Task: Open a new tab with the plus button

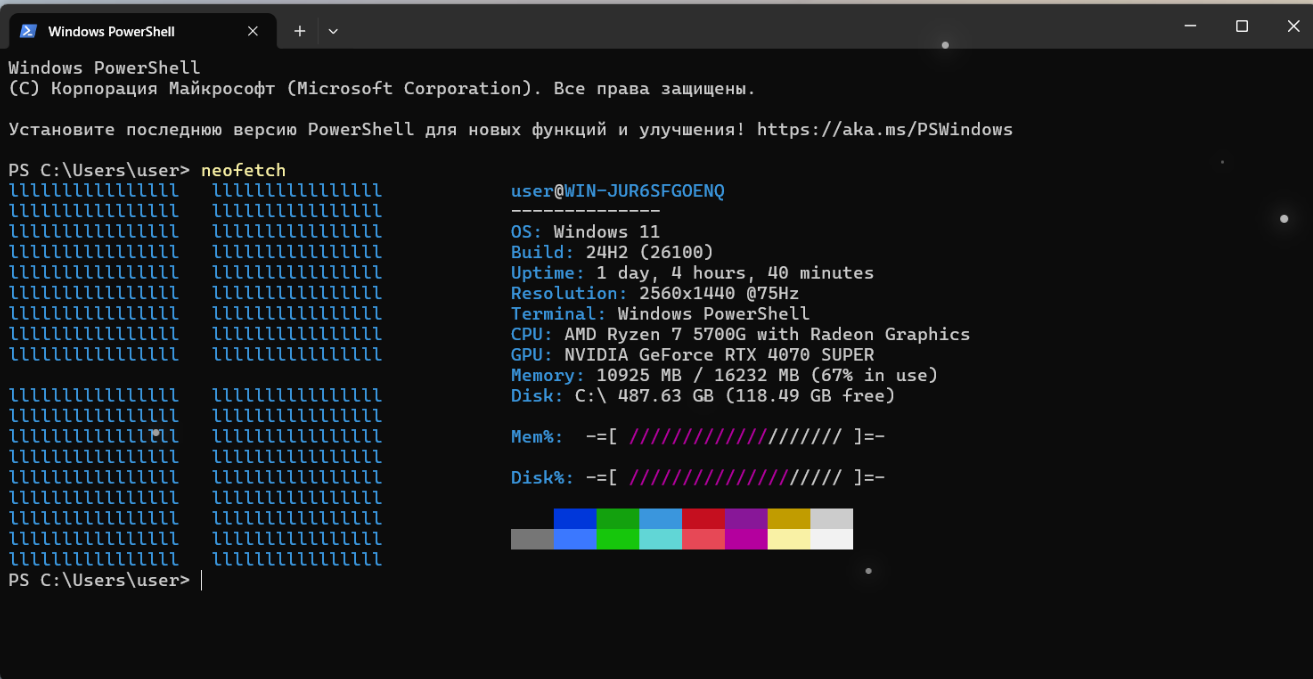Action: pos(299,31)
